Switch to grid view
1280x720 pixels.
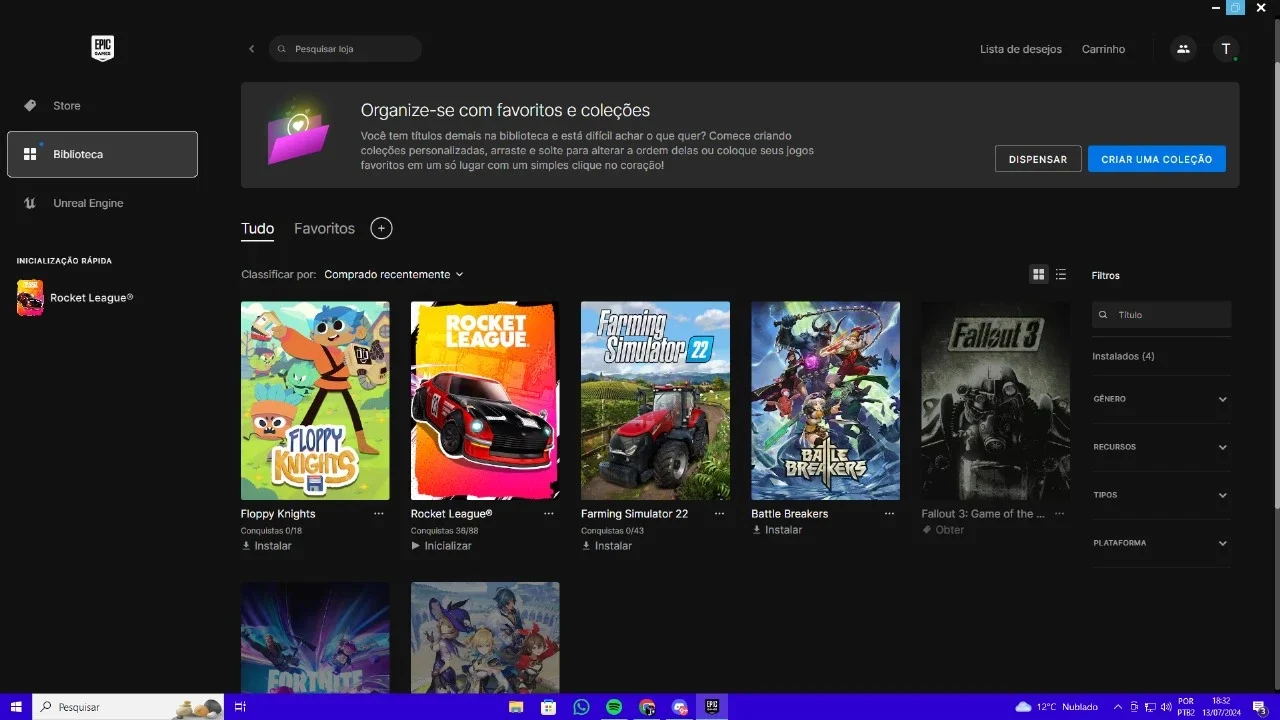click(1039, 274)
